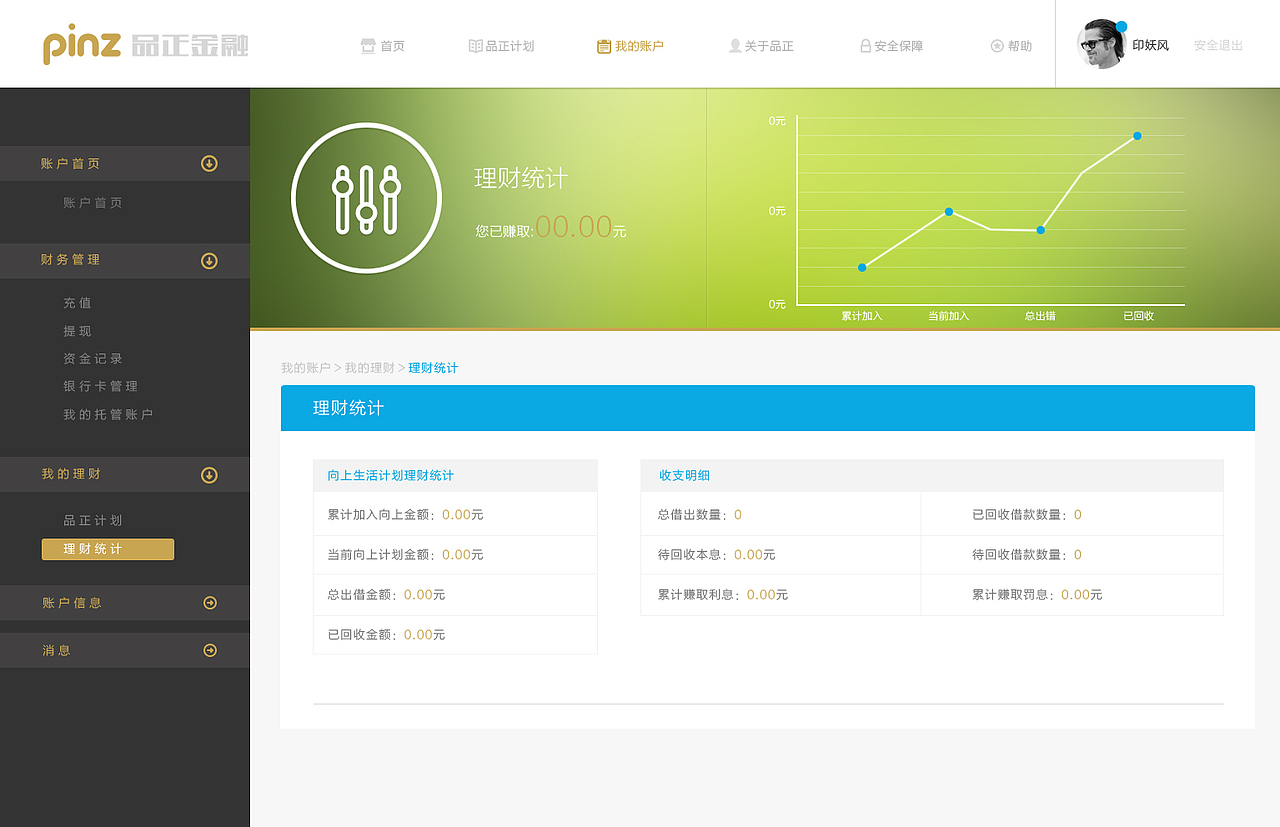The image size is (1280, 827).
Task: Toggle the 我的理财 section closed
Action: click(x=209, y=474)
